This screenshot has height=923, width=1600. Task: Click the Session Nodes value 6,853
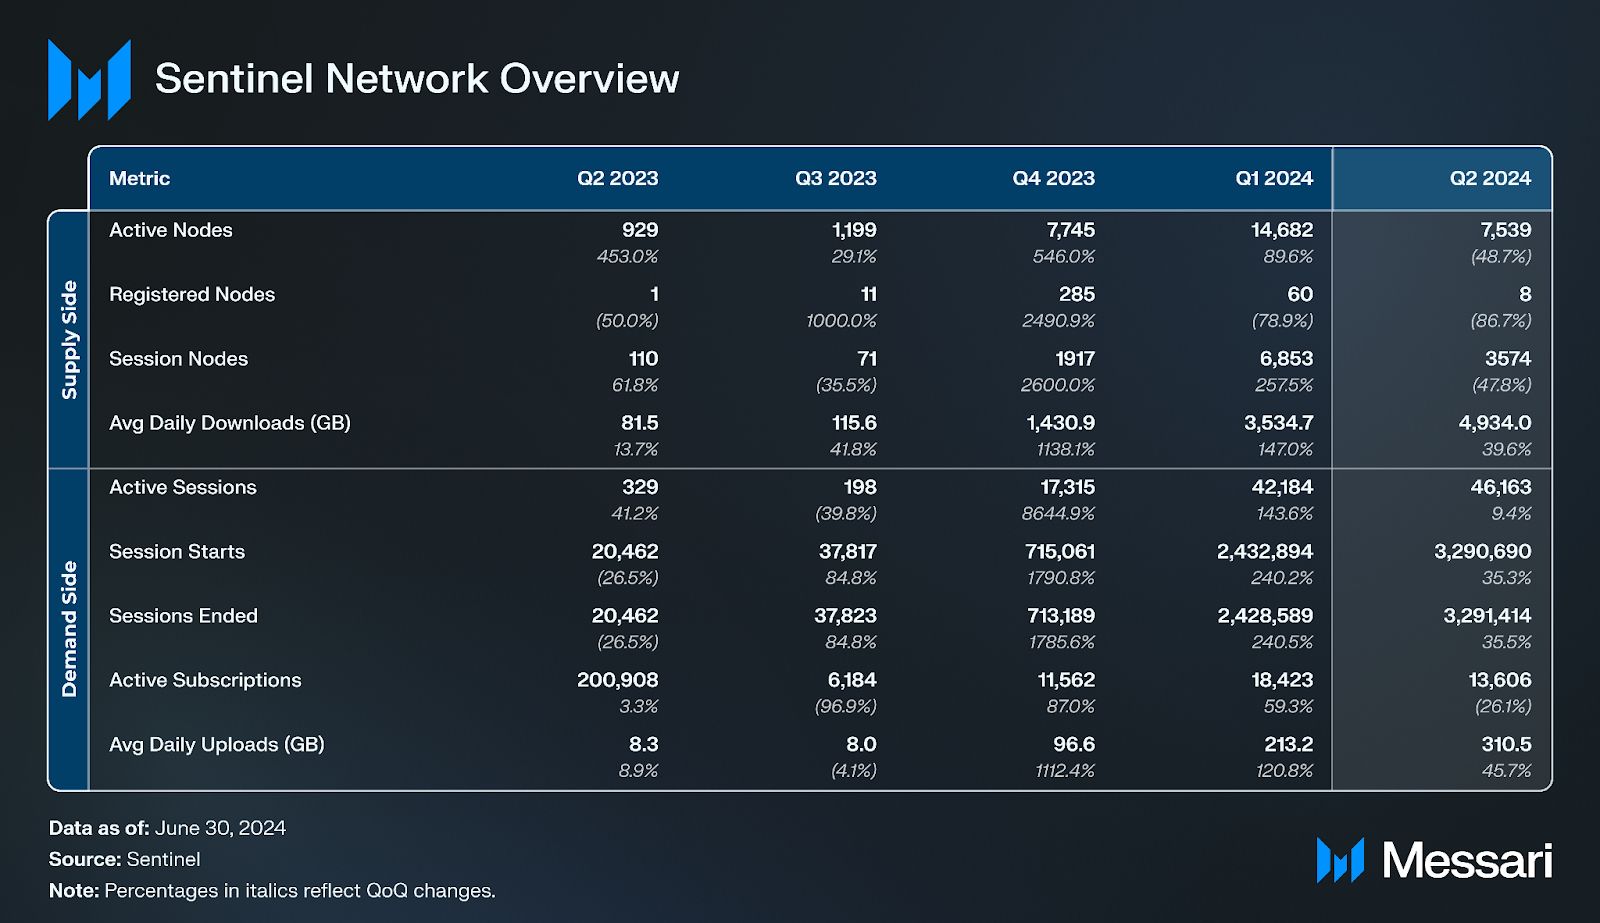(1286, 358)
